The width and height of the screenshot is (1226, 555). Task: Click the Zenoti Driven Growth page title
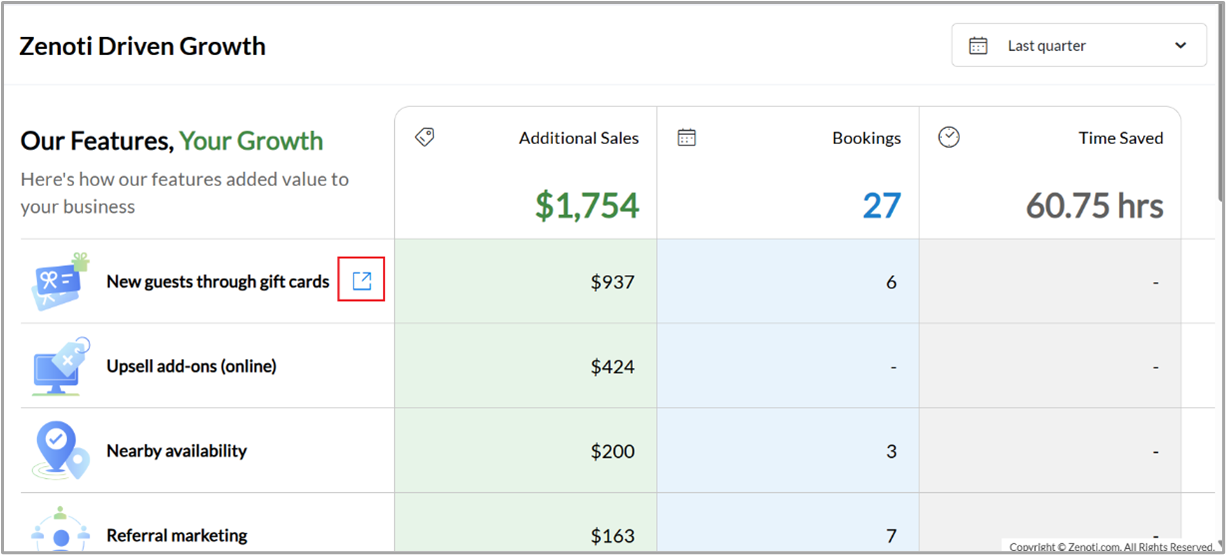tap(143, 46)
